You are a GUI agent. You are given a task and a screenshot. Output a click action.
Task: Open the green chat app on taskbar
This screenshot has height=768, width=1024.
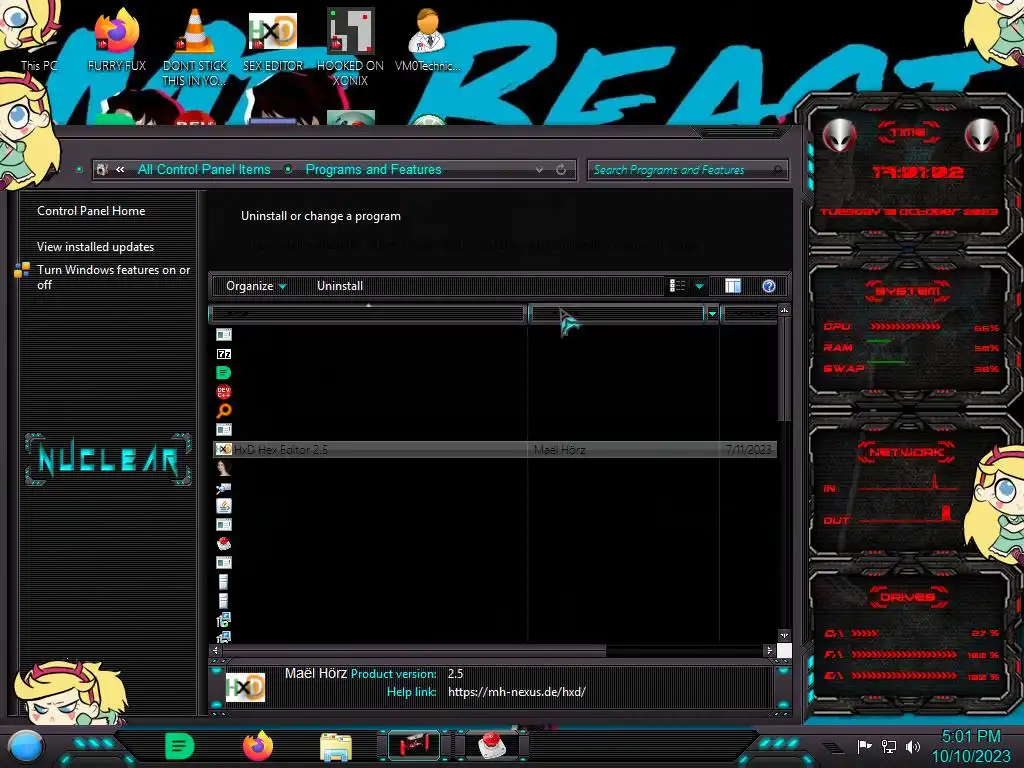(179, 746)
